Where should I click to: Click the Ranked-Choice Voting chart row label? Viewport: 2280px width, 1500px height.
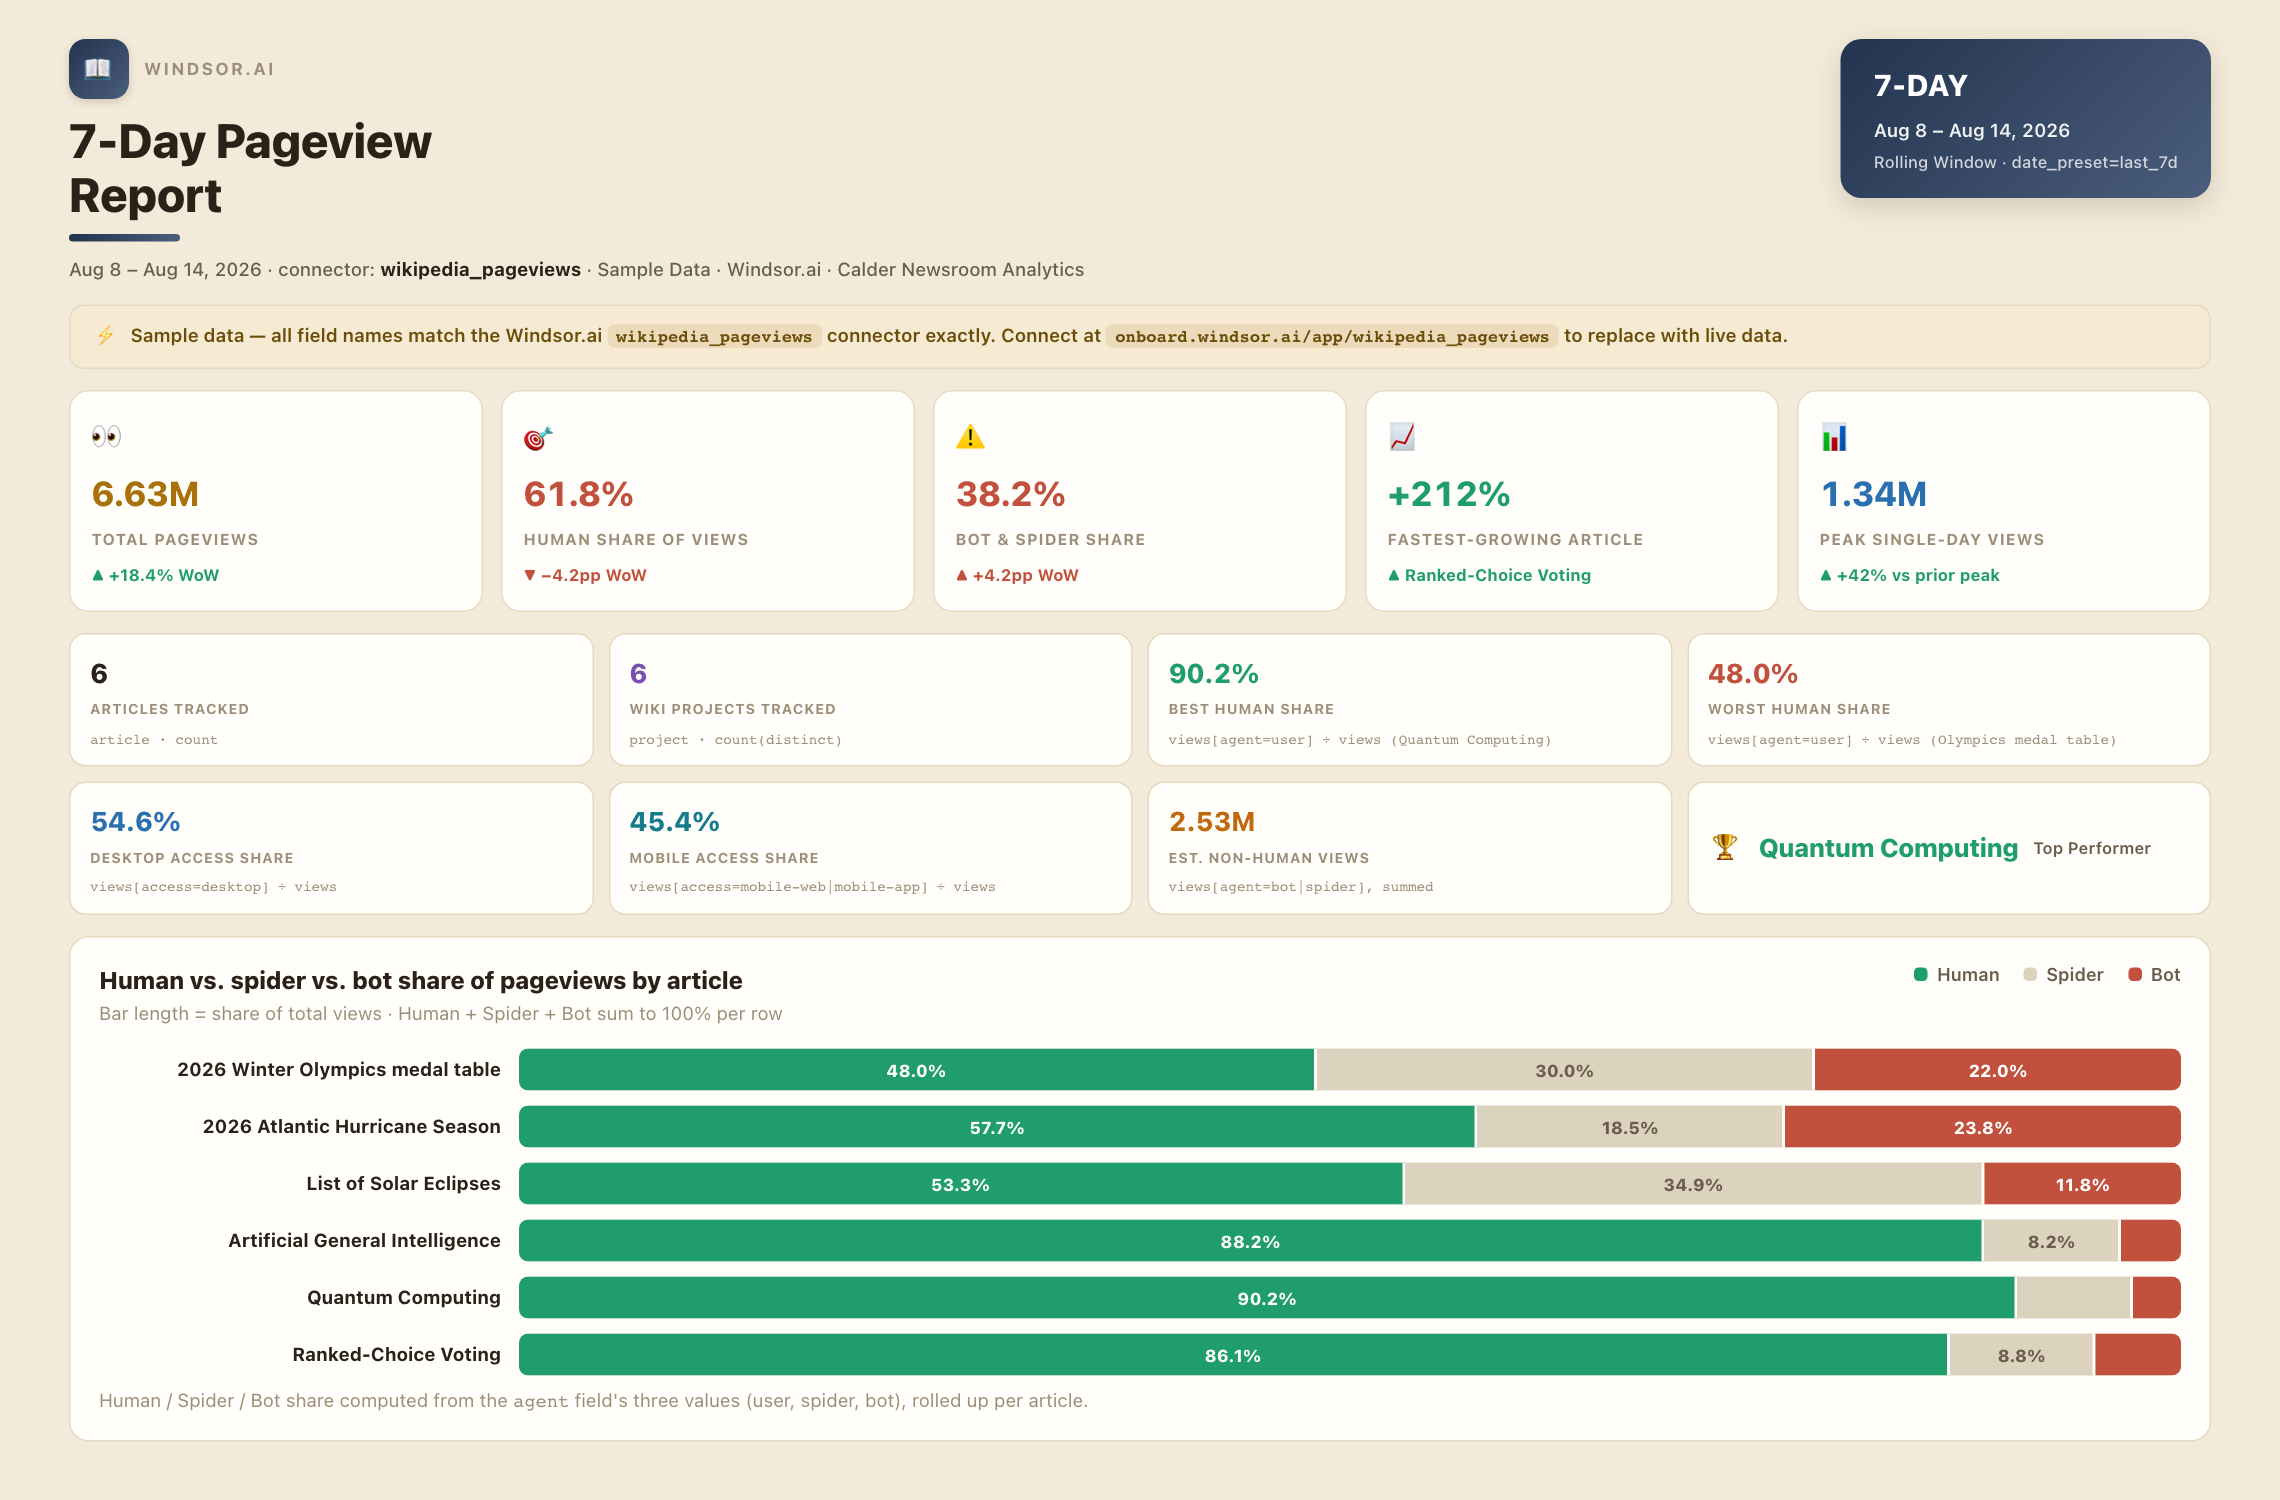tap(396, 1355)
